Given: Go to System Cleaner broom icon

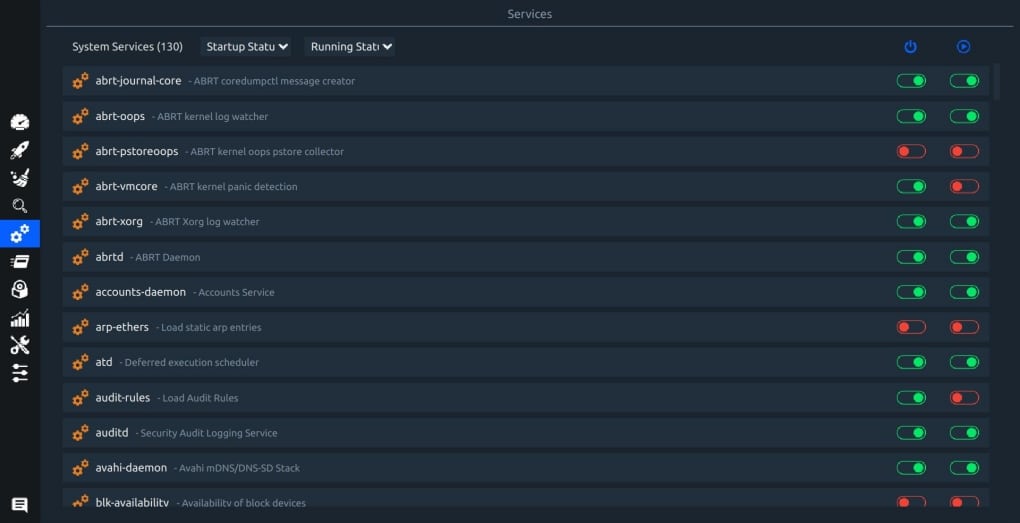Looking at the screenshot, I should click(20, 178).
